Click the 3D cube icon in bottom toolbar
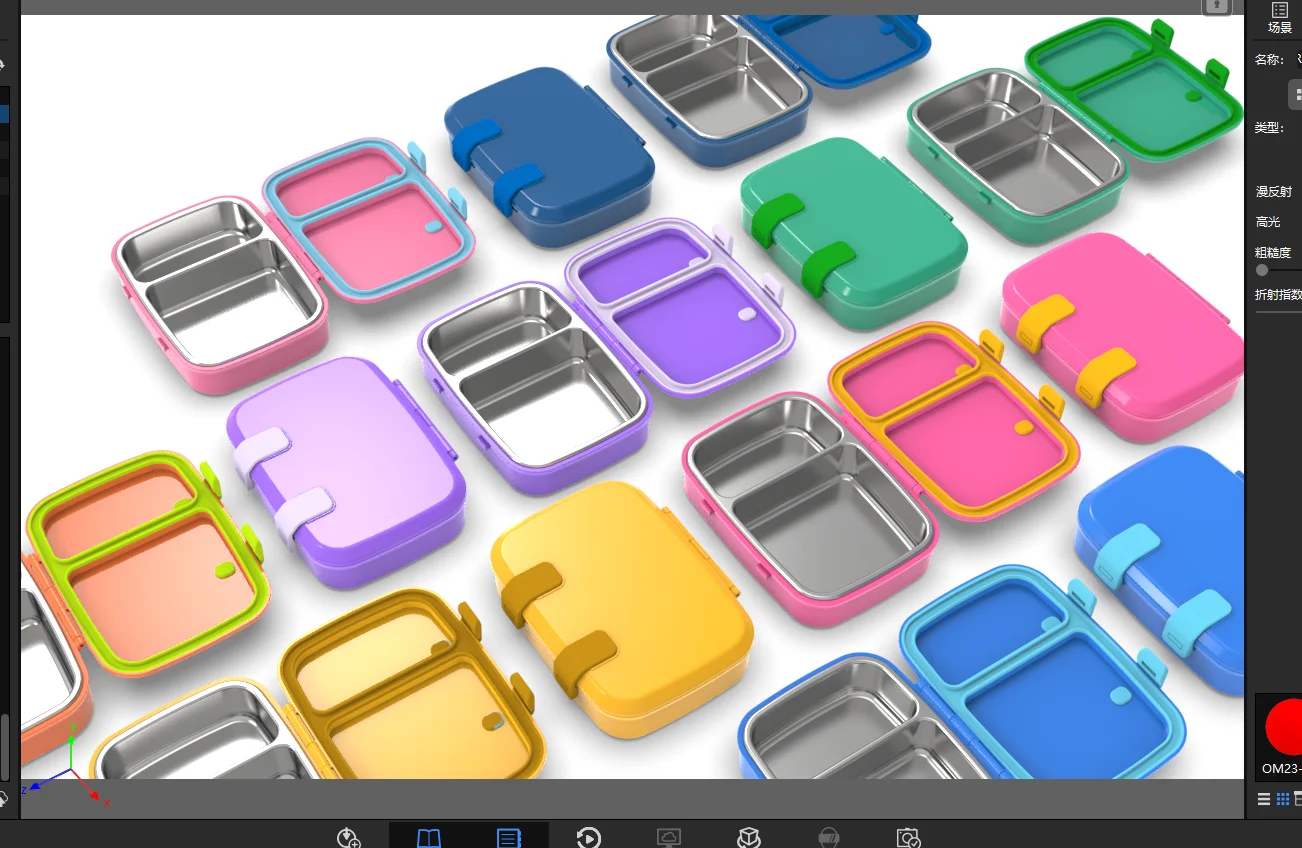The image size is (1302, 848). [748, 838]
